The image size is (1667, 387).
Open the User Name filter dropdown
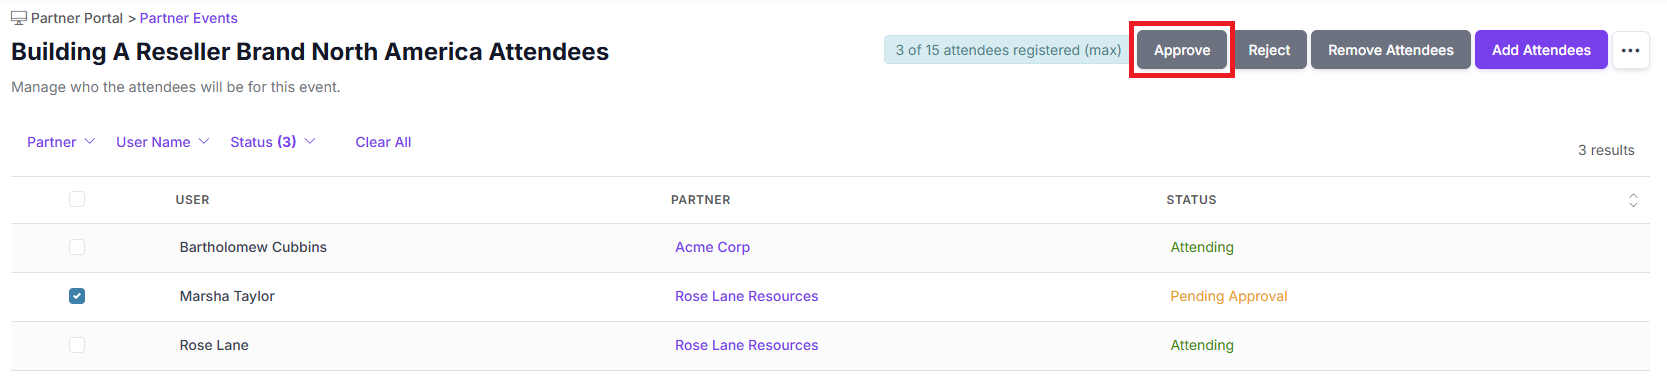163,142
